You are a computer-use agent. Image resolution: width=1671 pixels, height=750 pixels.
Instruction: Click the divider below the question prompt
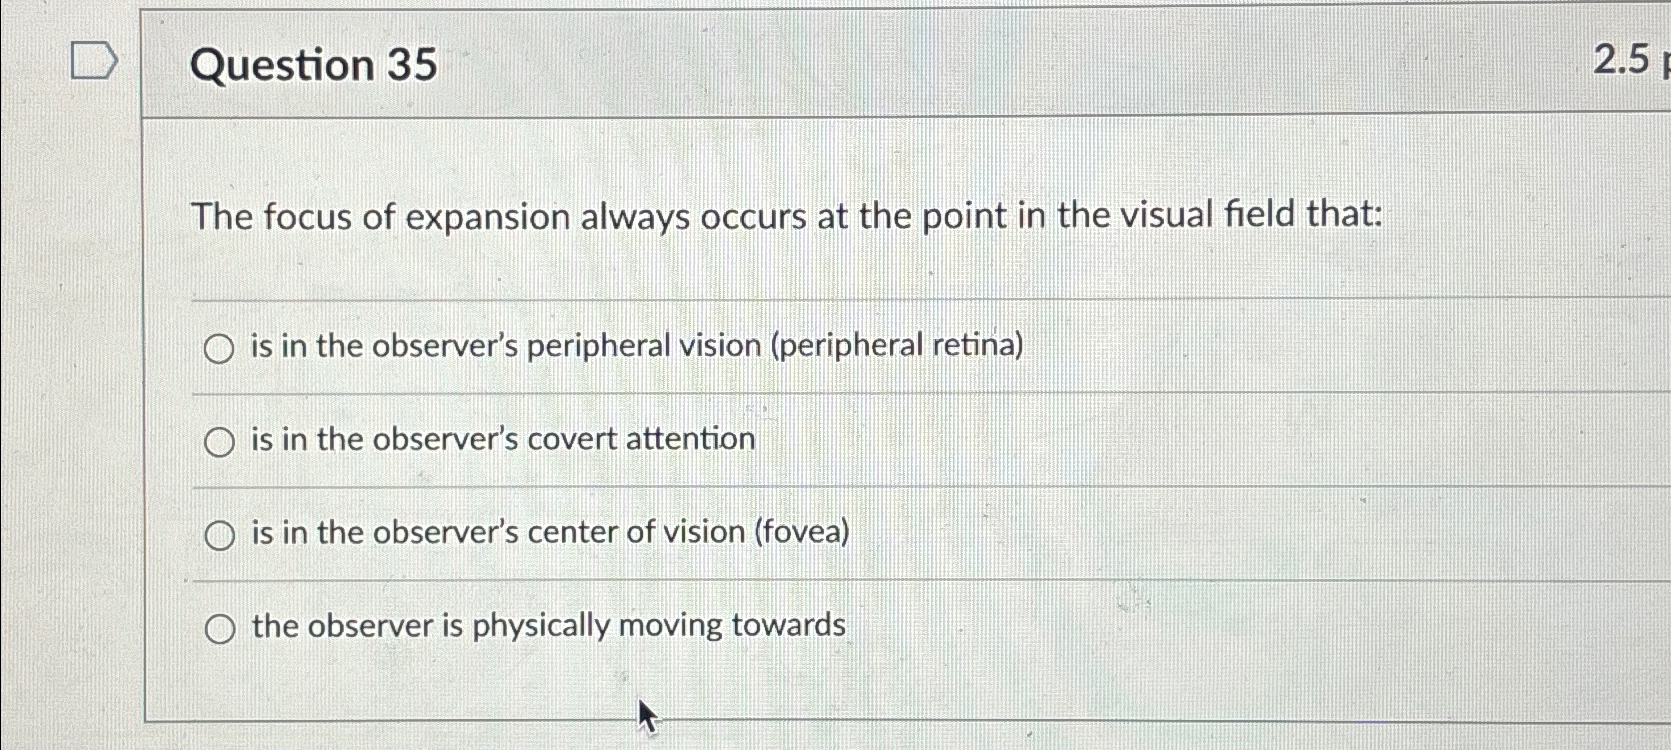coord(800,296)
